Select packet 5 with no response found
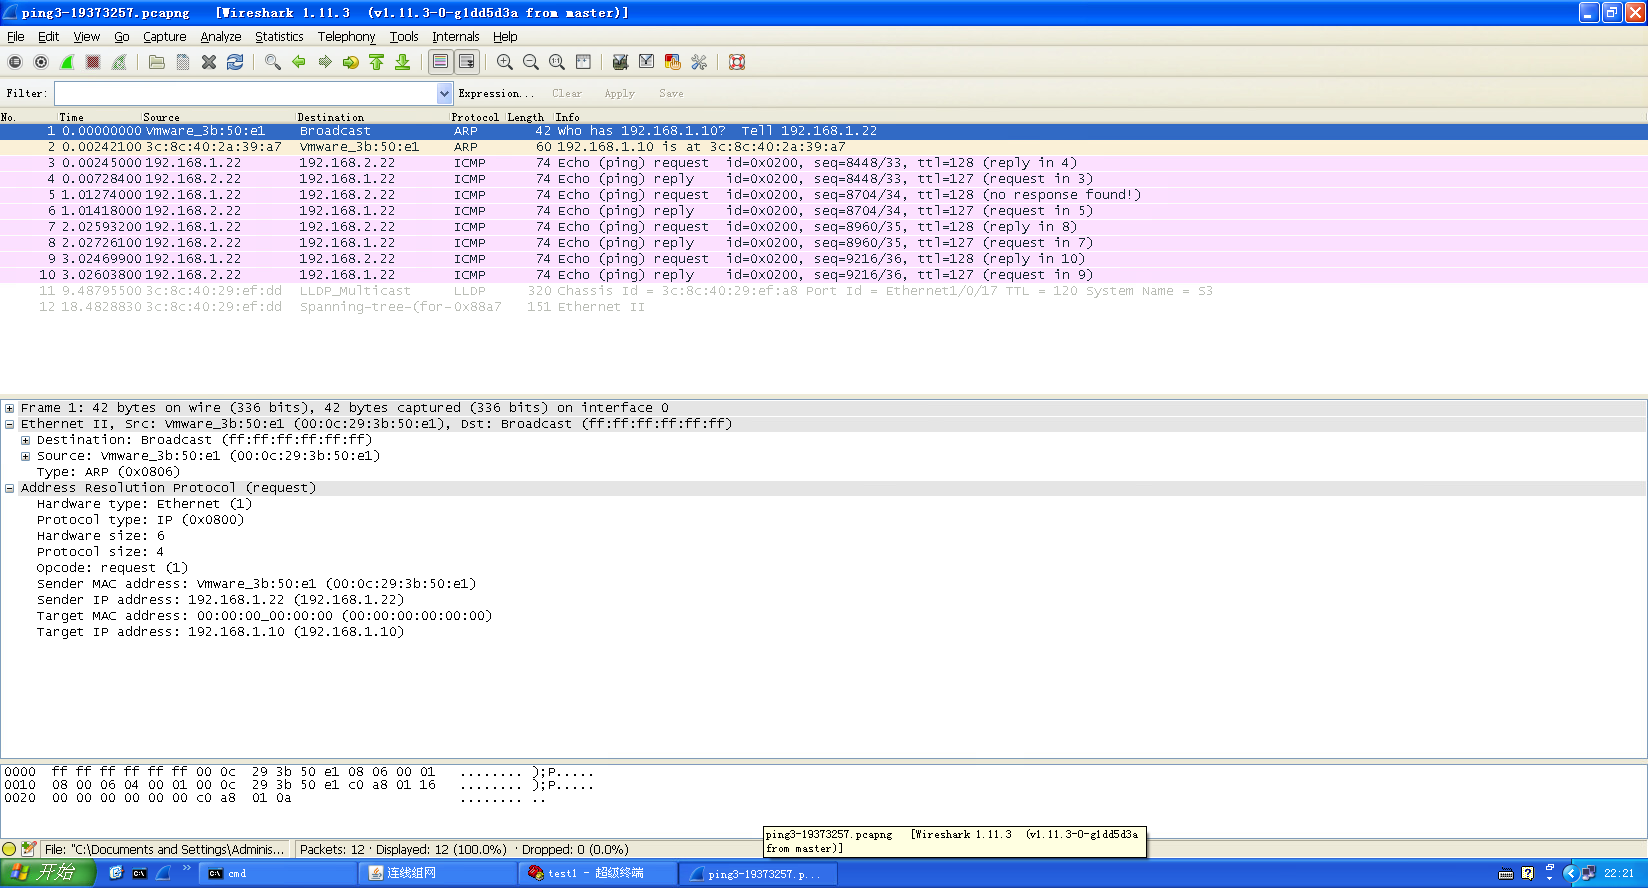1648x888 pixels. point(824,195)
